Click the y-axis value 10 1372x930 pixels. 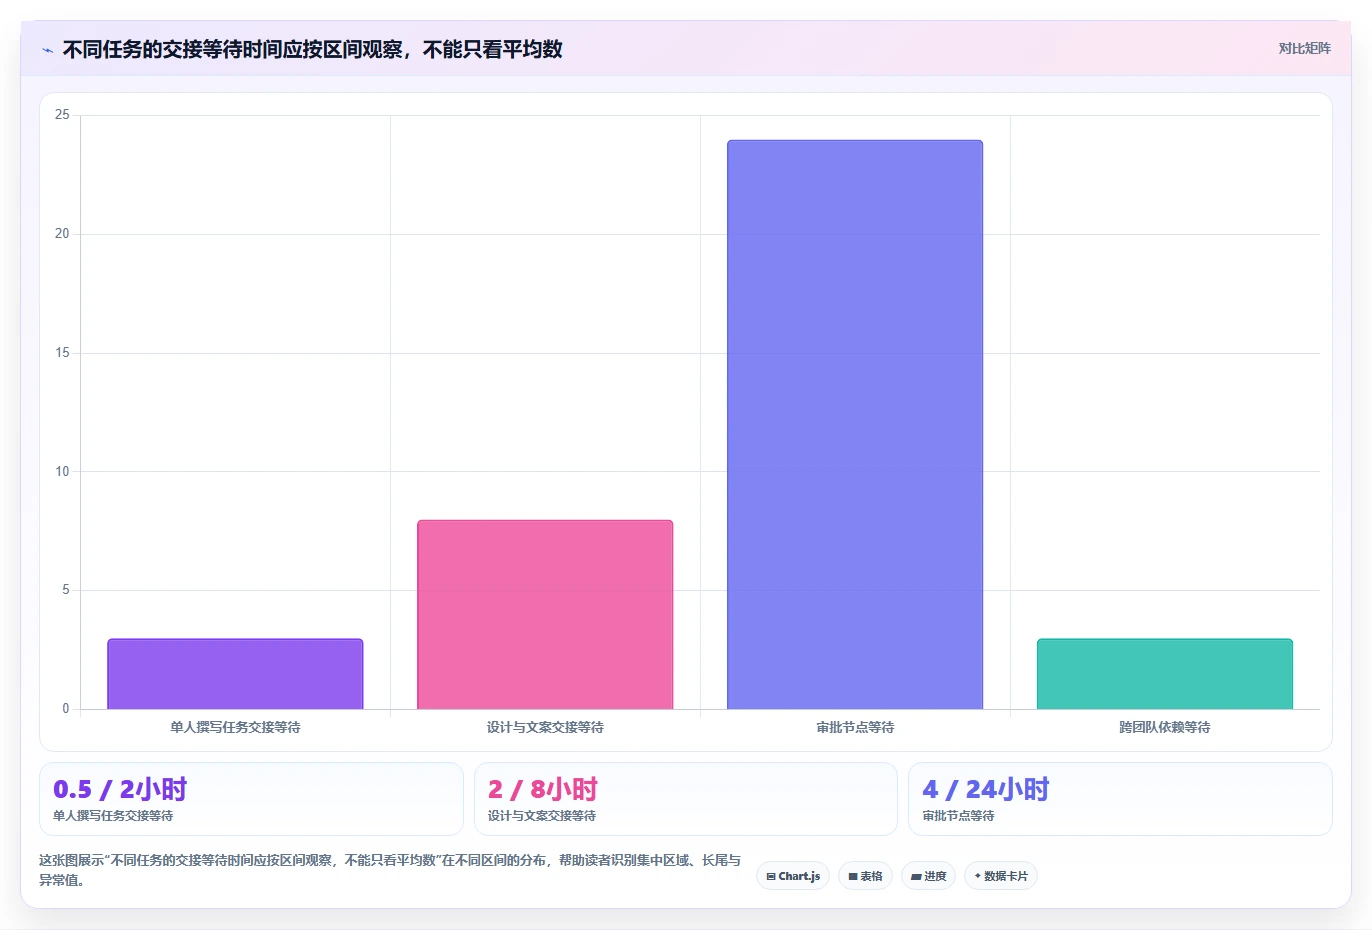[x=62, y=471]
